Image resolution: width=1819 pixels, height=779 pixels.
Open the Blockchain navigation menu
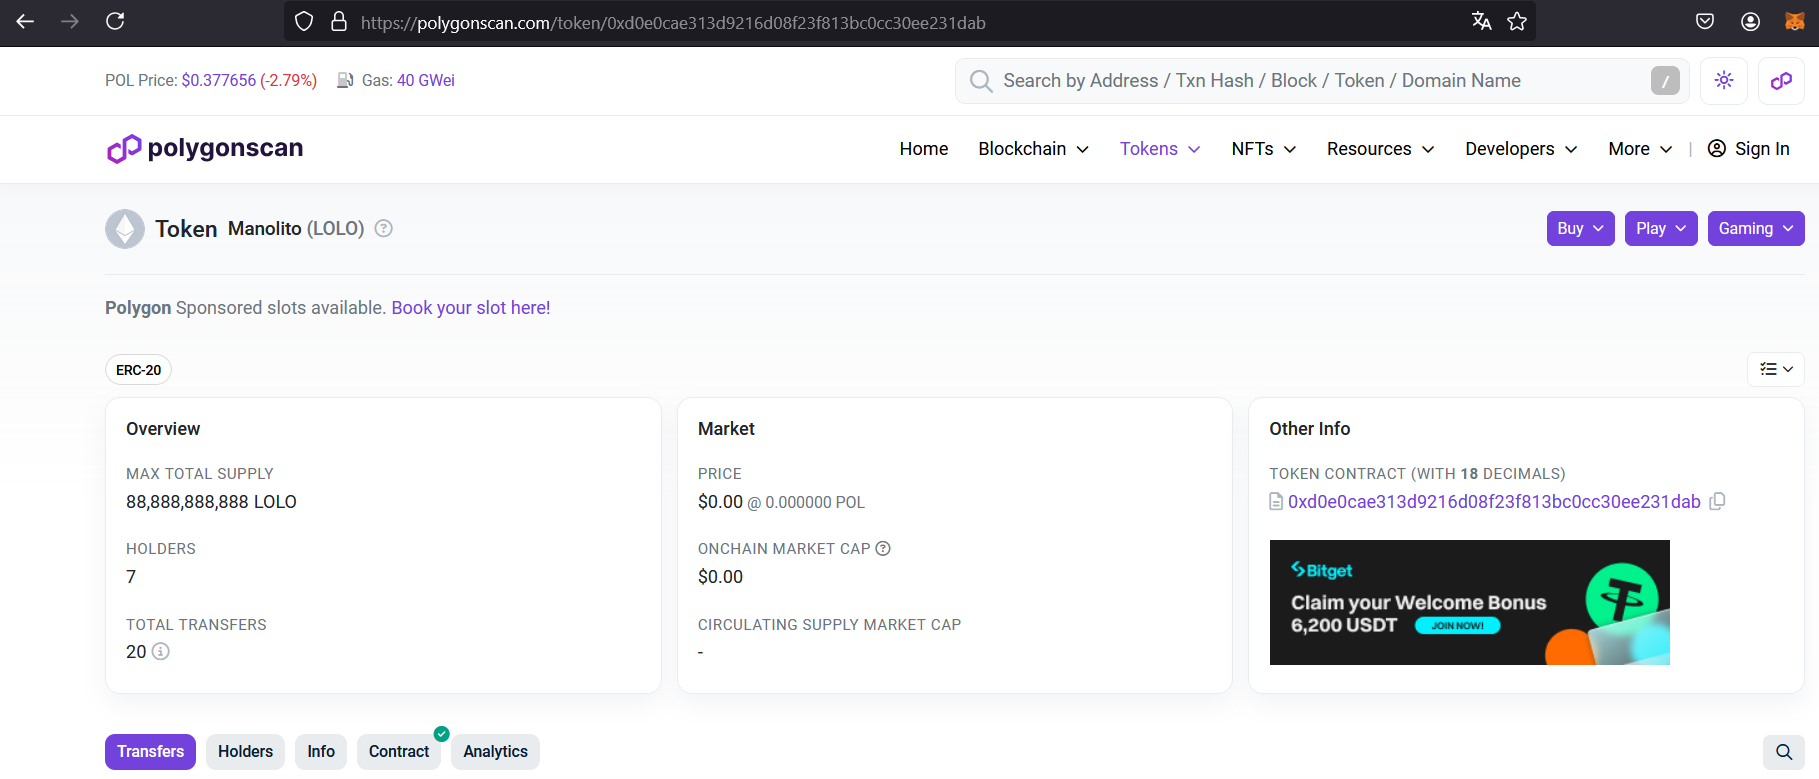pyautogui.click(x=1033, y=149)
